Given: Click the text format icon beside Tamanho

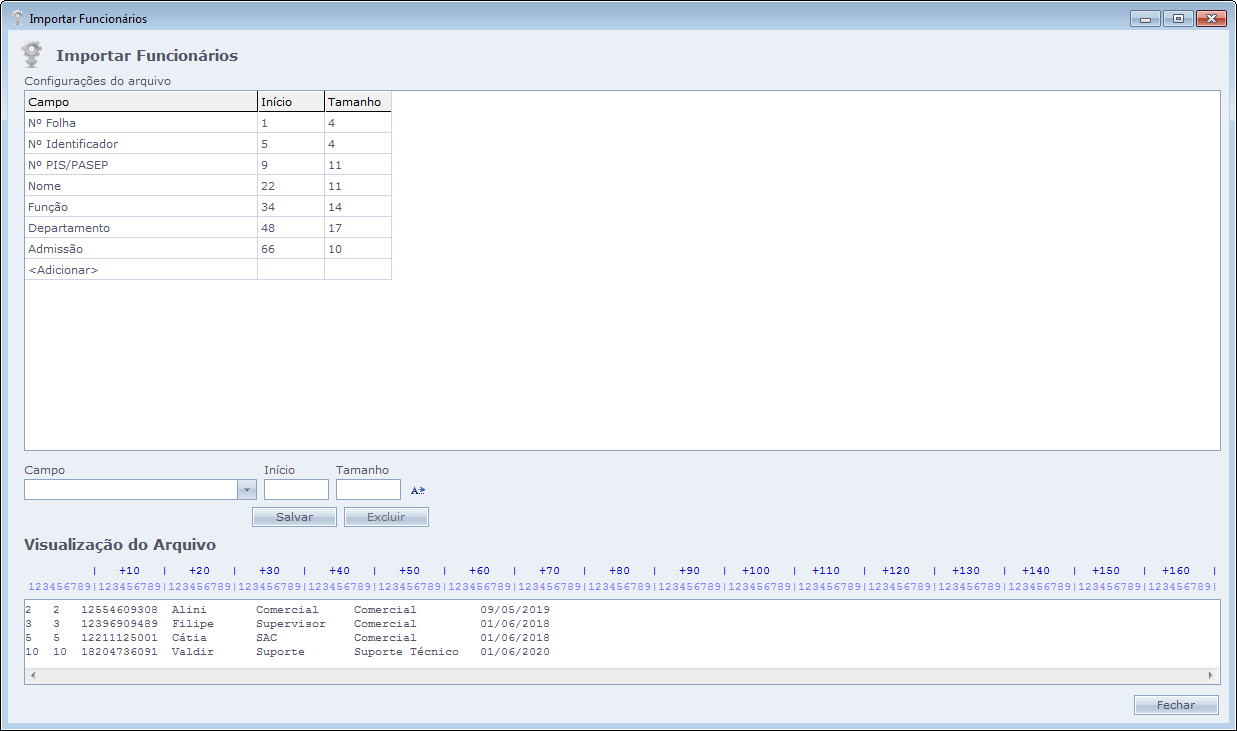Looking at the screenshot, I should point(418,490).
